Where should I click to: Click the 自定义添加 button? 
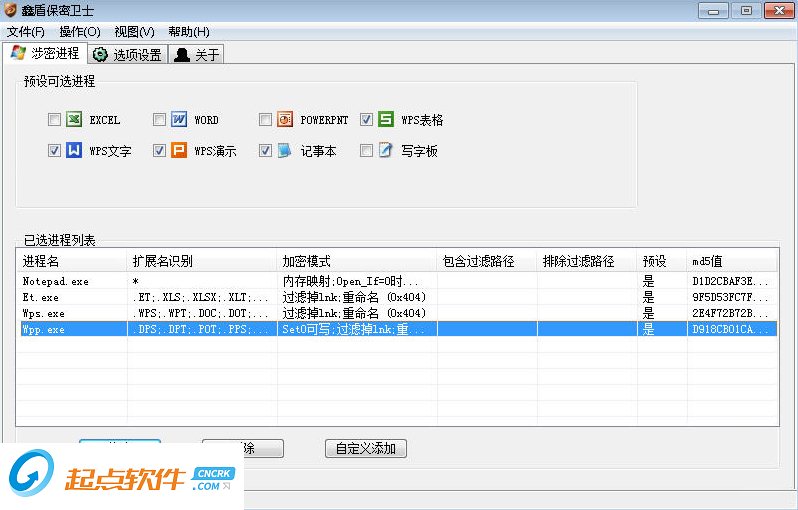pos(365,448)
